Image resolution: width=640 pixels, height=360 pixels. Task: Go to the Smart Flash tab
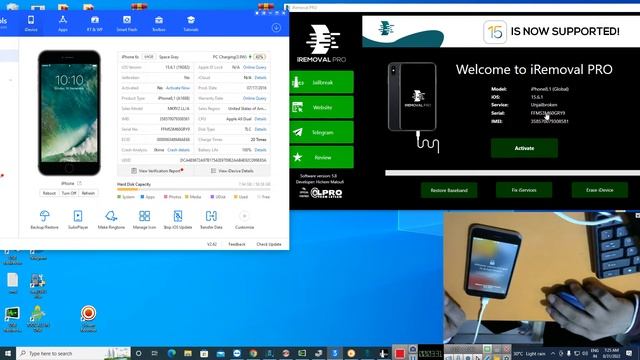[127, 24]
